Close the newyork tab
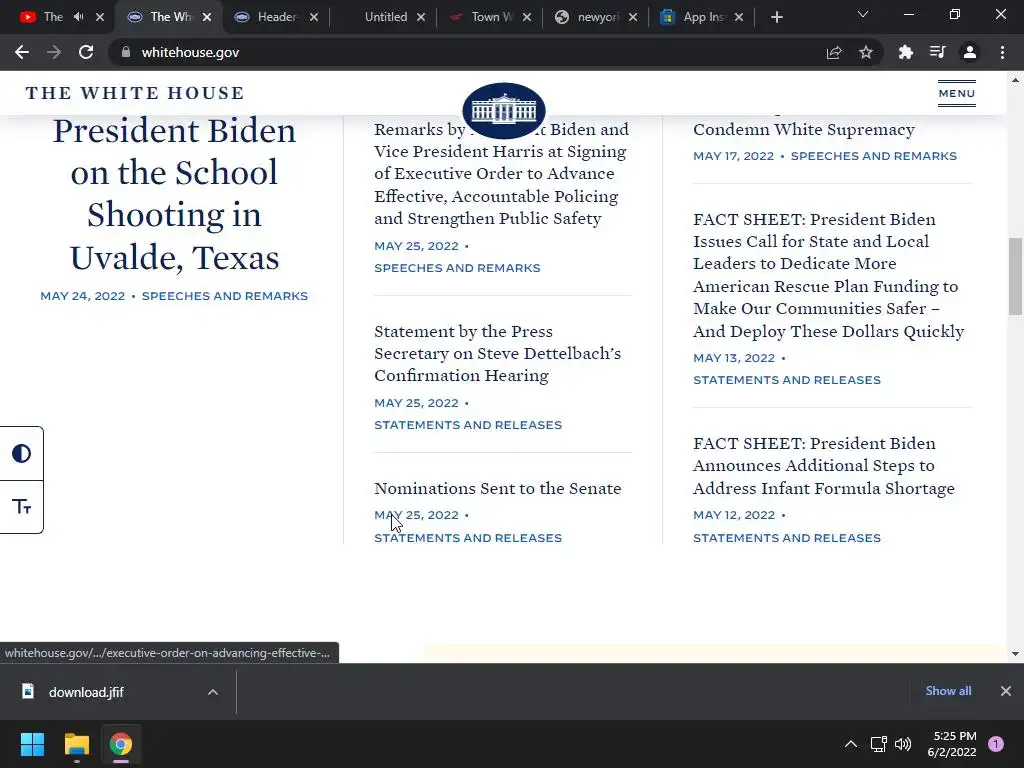 (633, 17)
